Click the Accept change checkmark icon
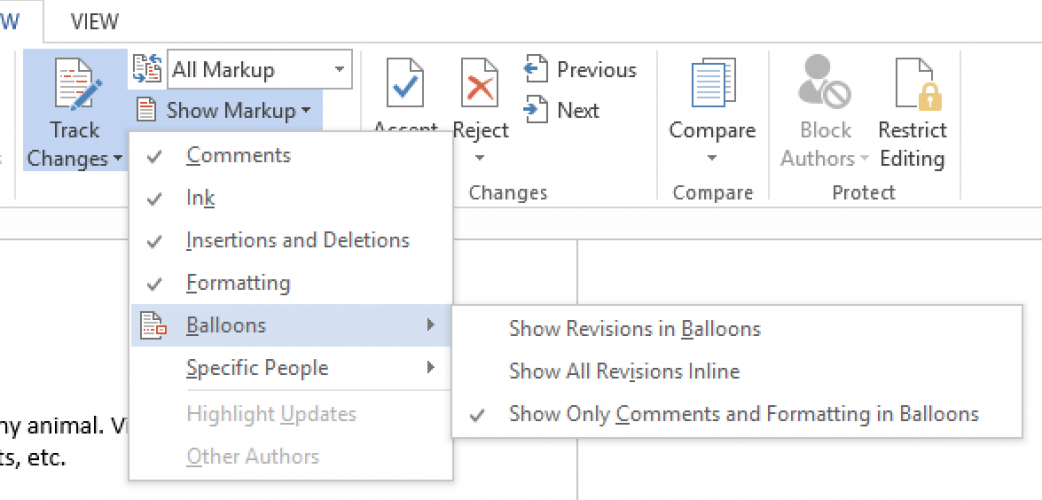 [406, 85]
